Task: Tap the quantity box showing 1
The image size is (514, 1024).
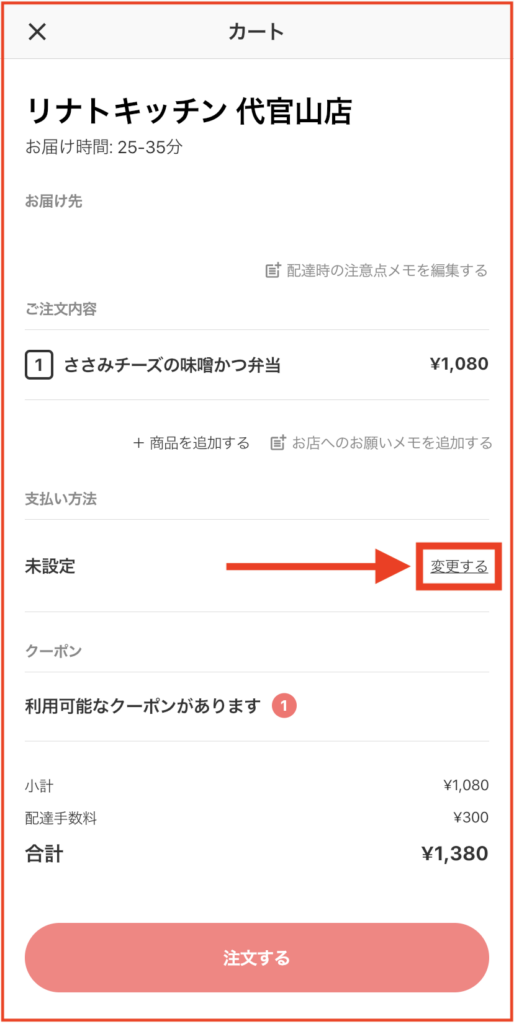Action: pyautogui.click(x=39, y=365)
